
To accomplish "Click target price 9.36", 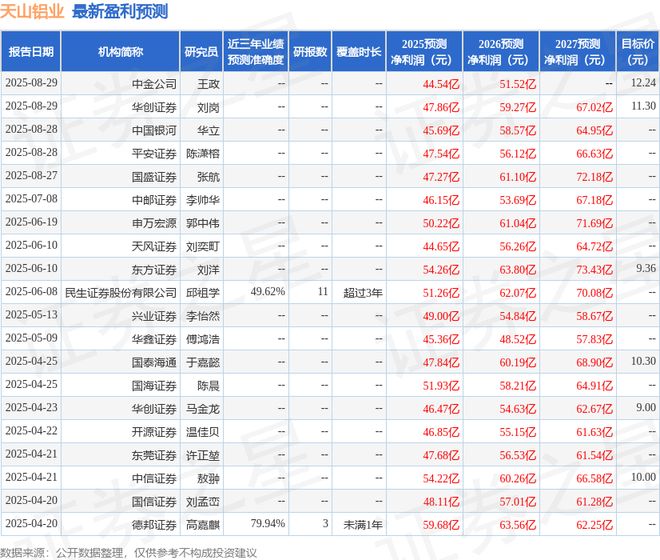I will 646,268.
